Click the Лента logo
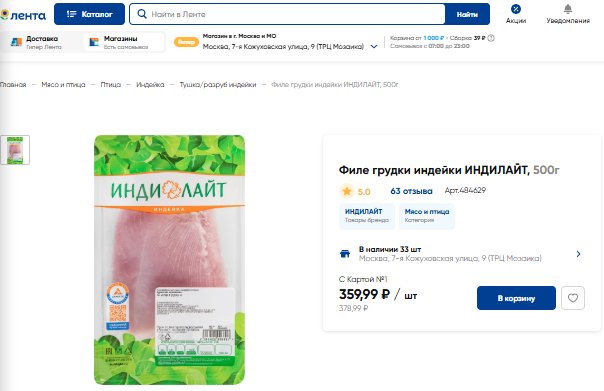 click(x=23, y=15)
